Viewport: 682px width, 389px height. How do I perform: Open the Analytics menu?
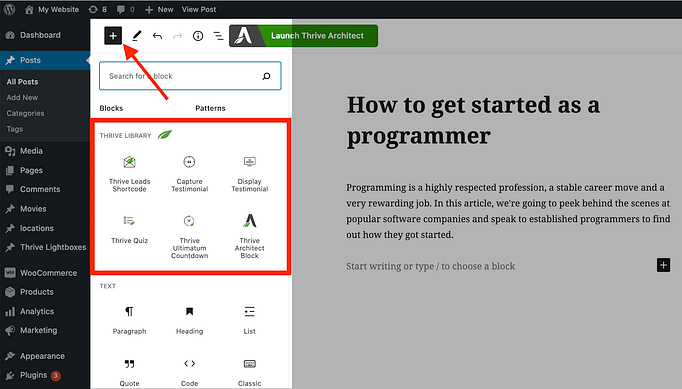click(45, 311)
